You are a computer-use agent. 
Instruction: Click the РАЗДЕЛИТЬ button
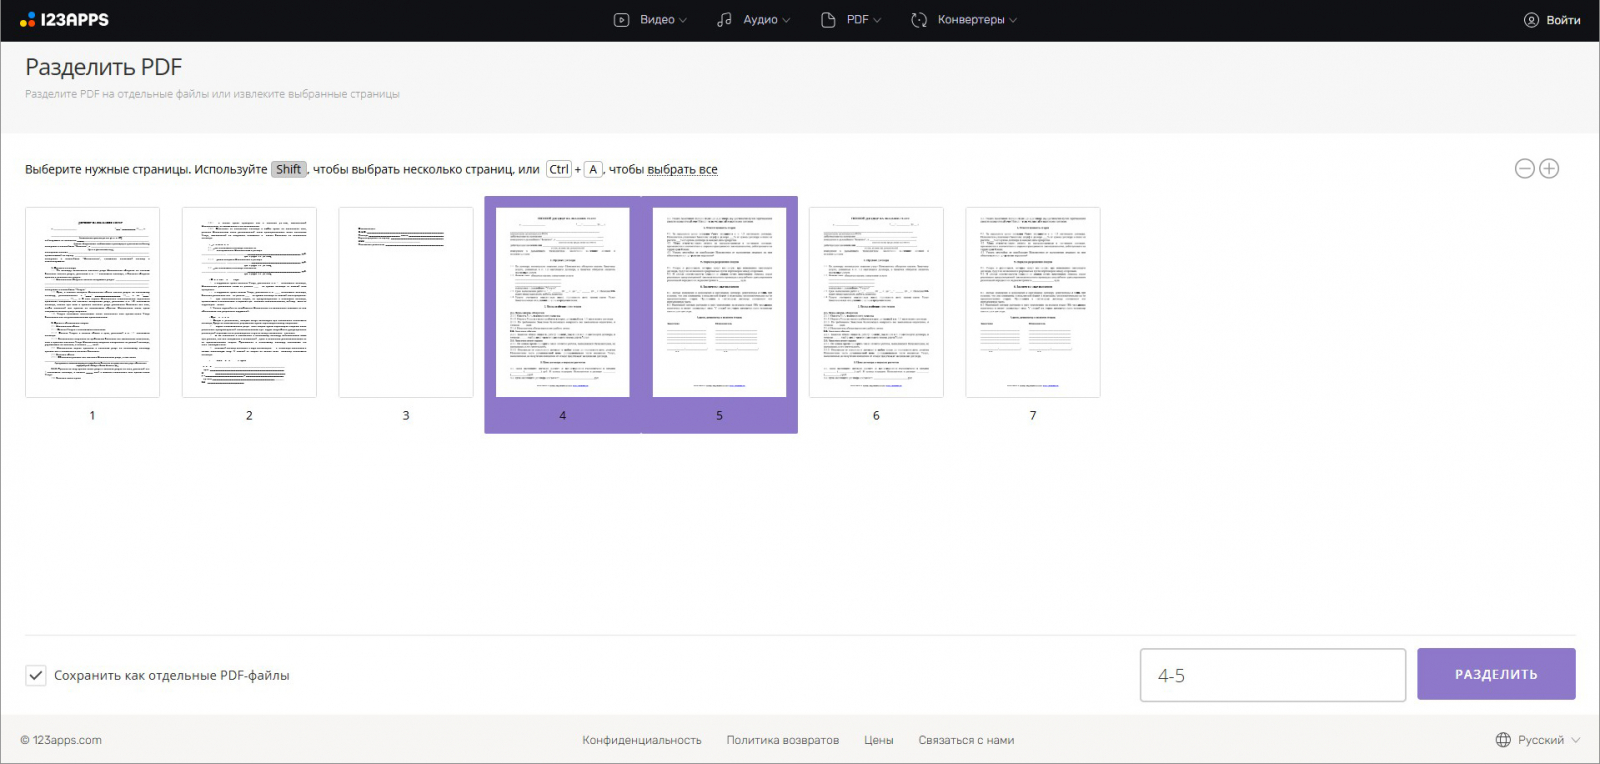(1496, 674)
